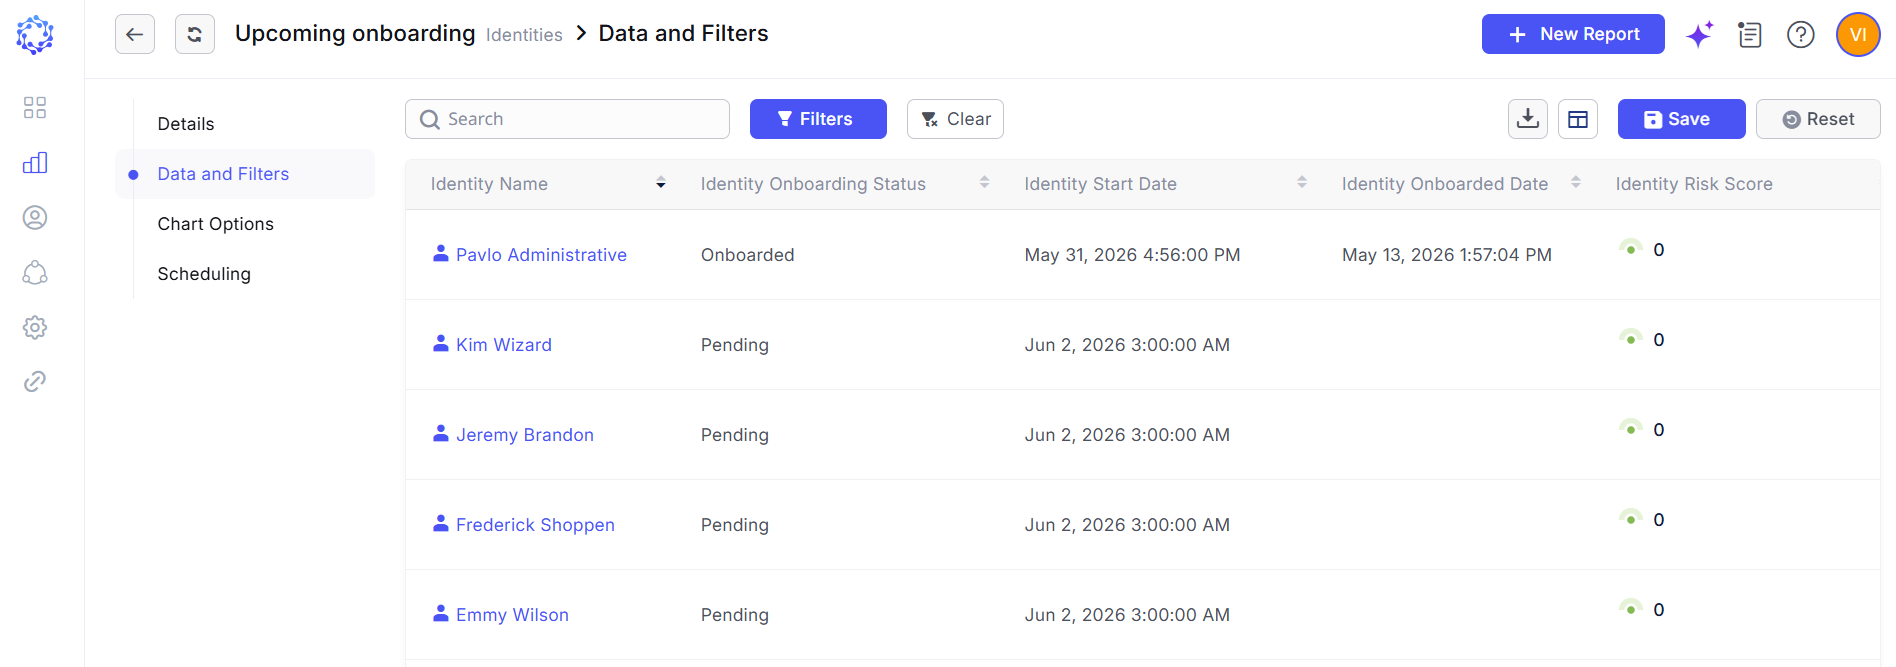Click Pending status in Frederick Shoppen row
This screenshot has height=667, width=1896.
click(735, 525)
